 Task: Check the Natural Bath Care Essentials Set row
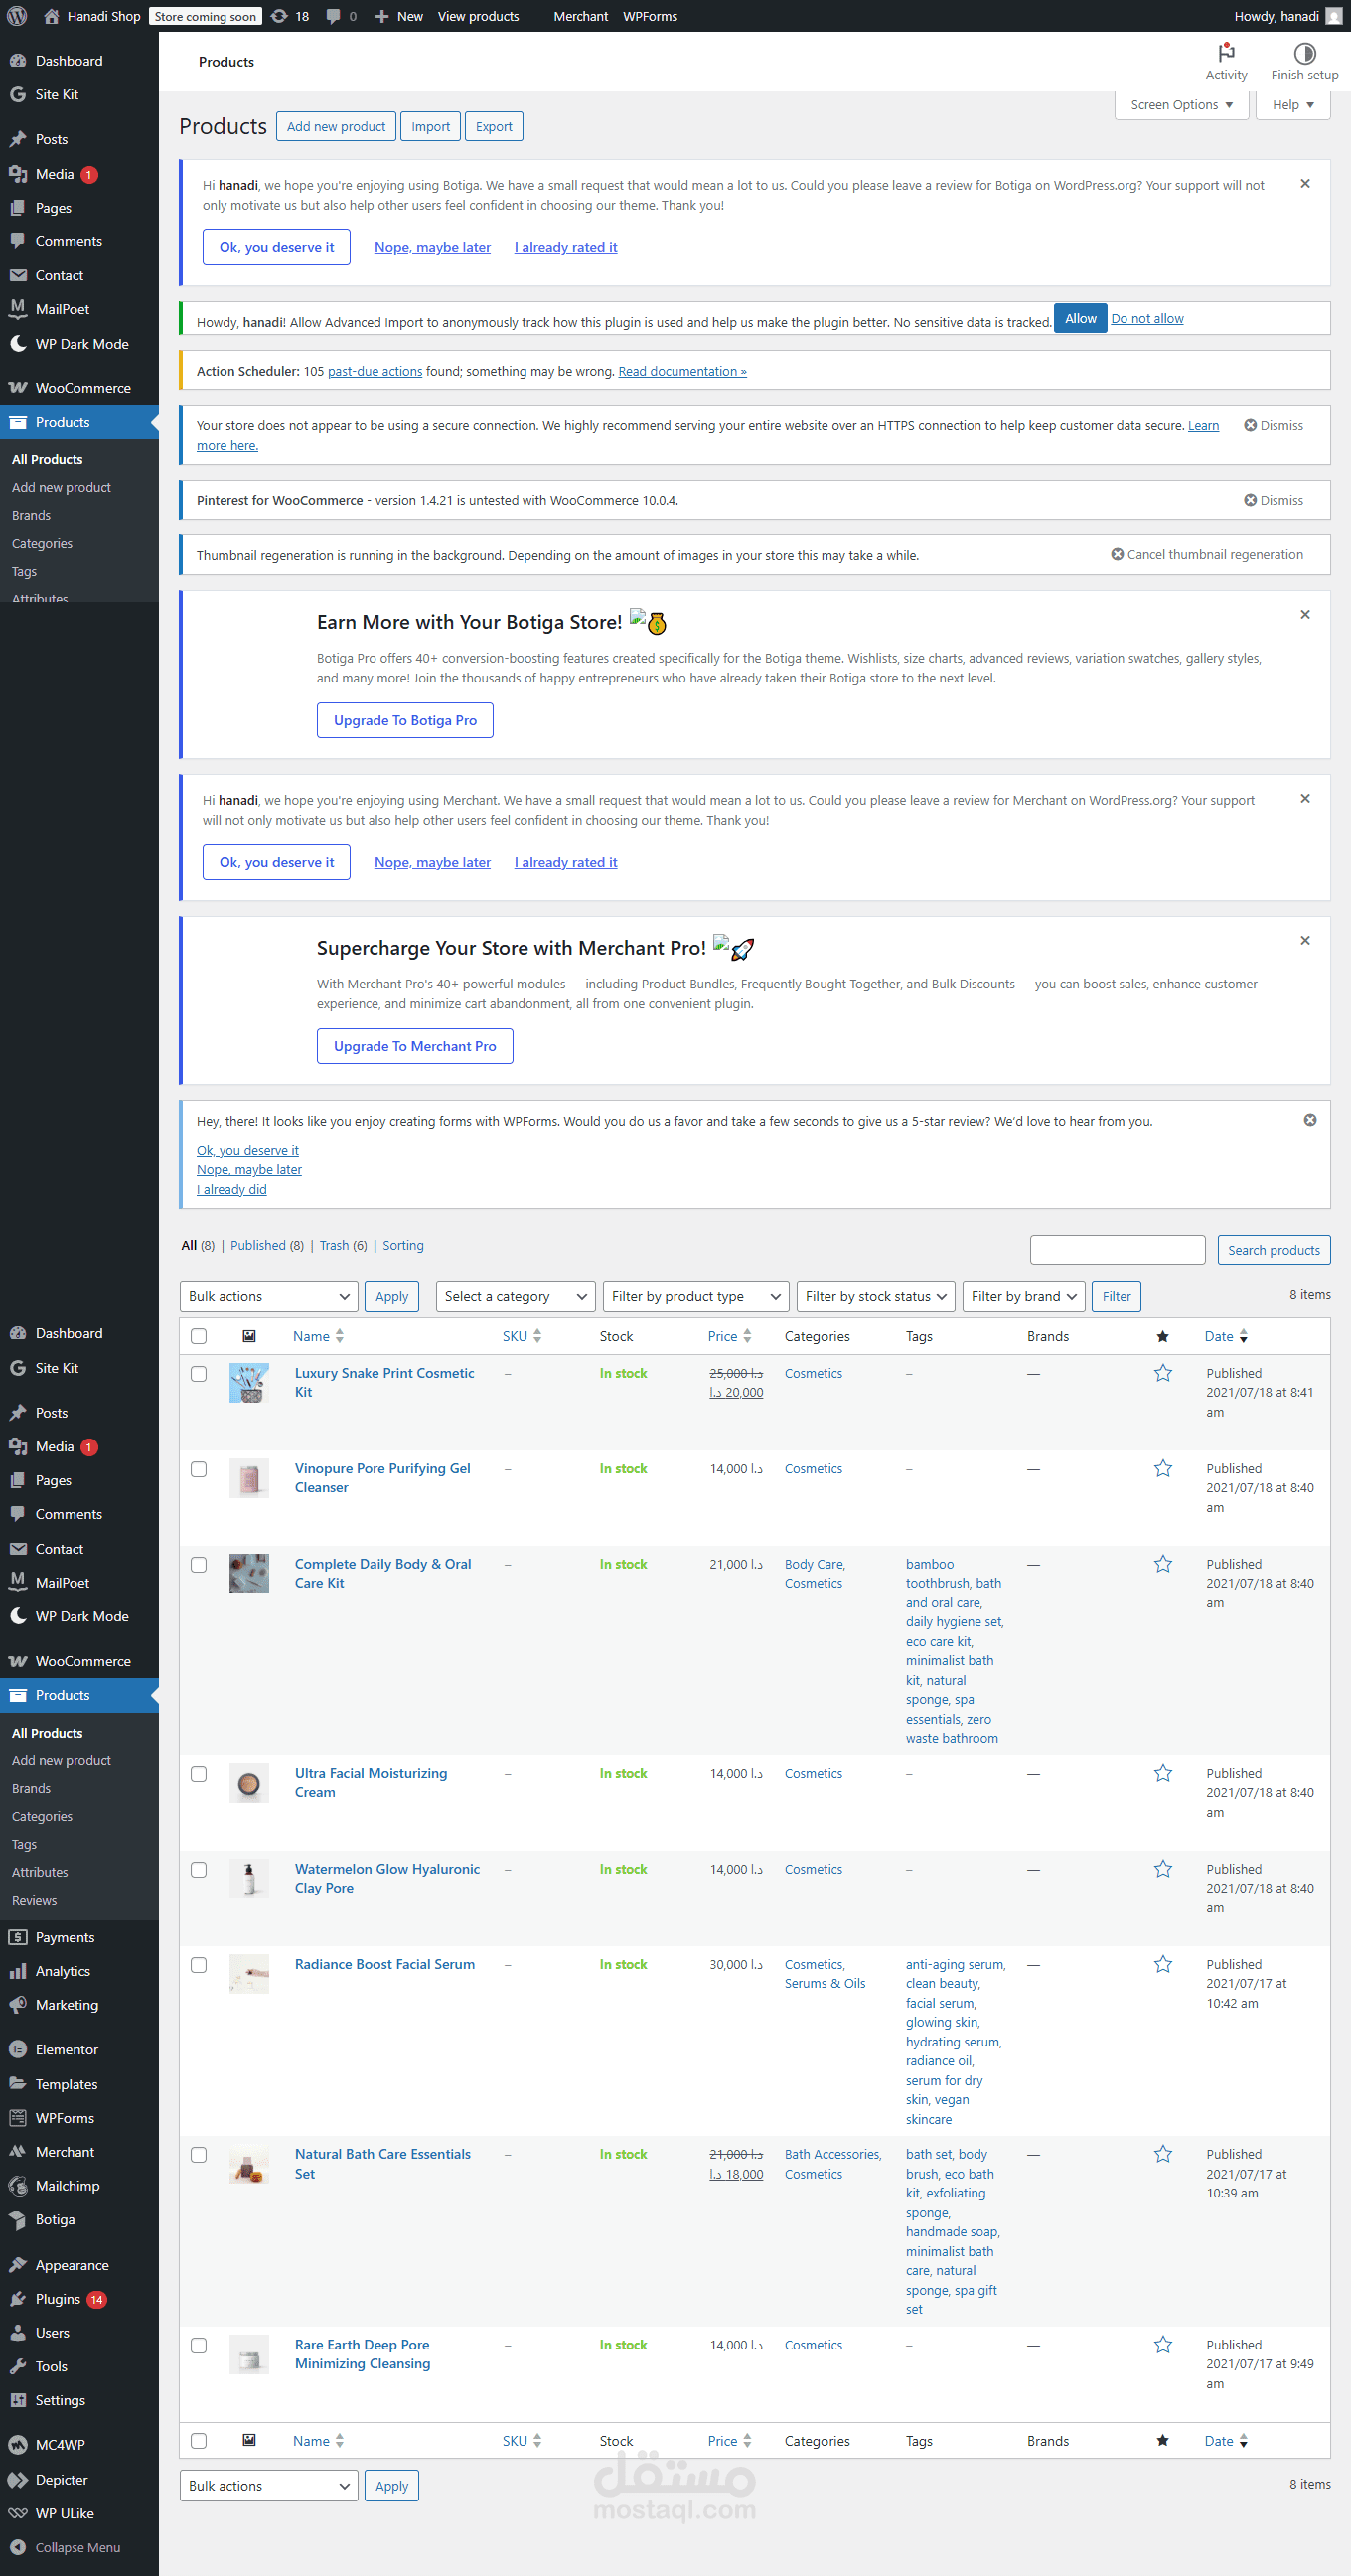199,2155
